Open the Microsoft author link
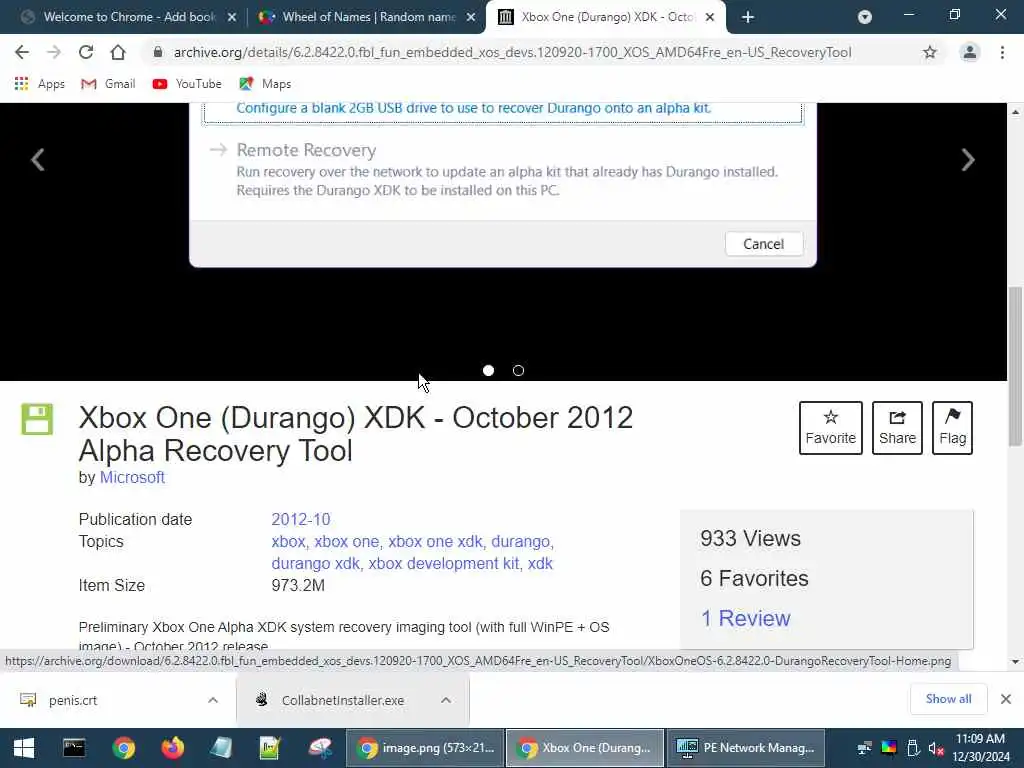 pyautogui.click(x=132, y=477)
